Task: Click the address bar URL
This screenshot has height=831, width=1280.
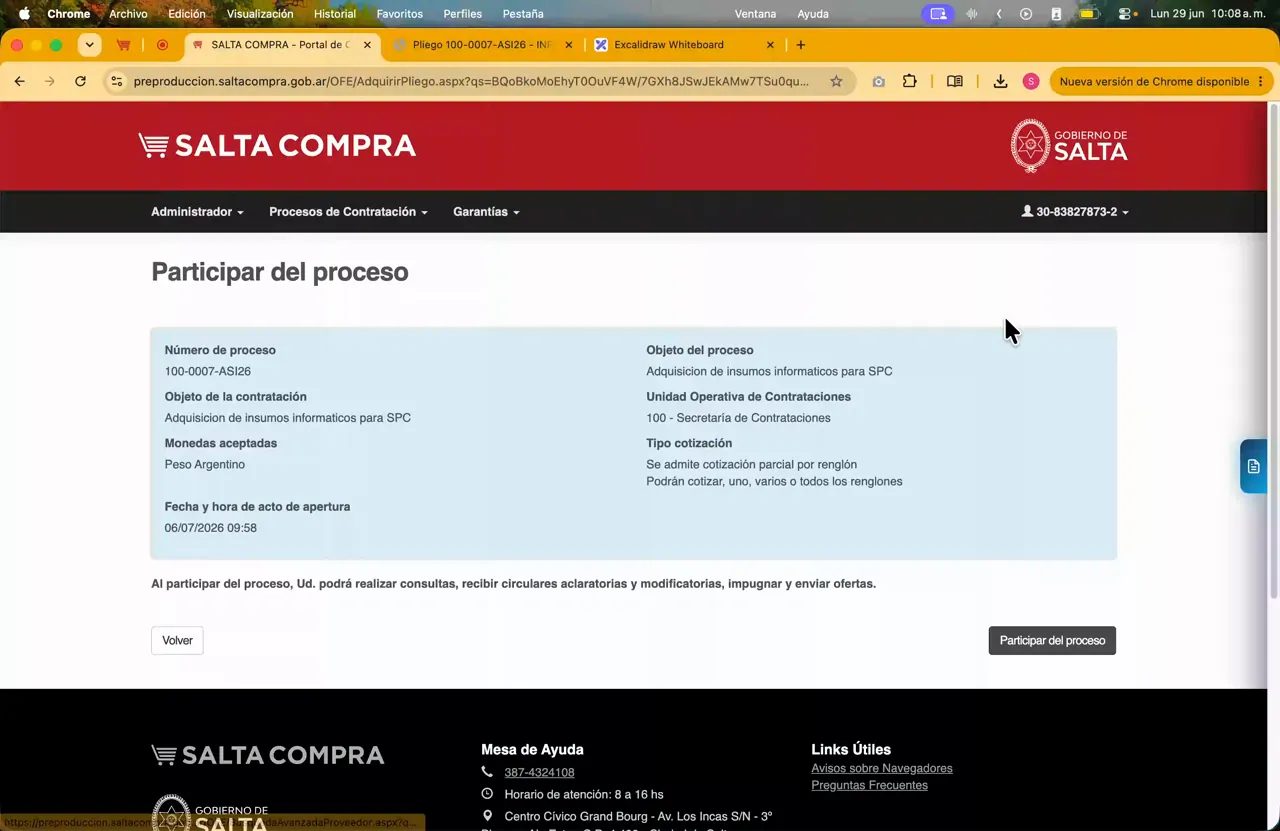Action: pos(471,81)
